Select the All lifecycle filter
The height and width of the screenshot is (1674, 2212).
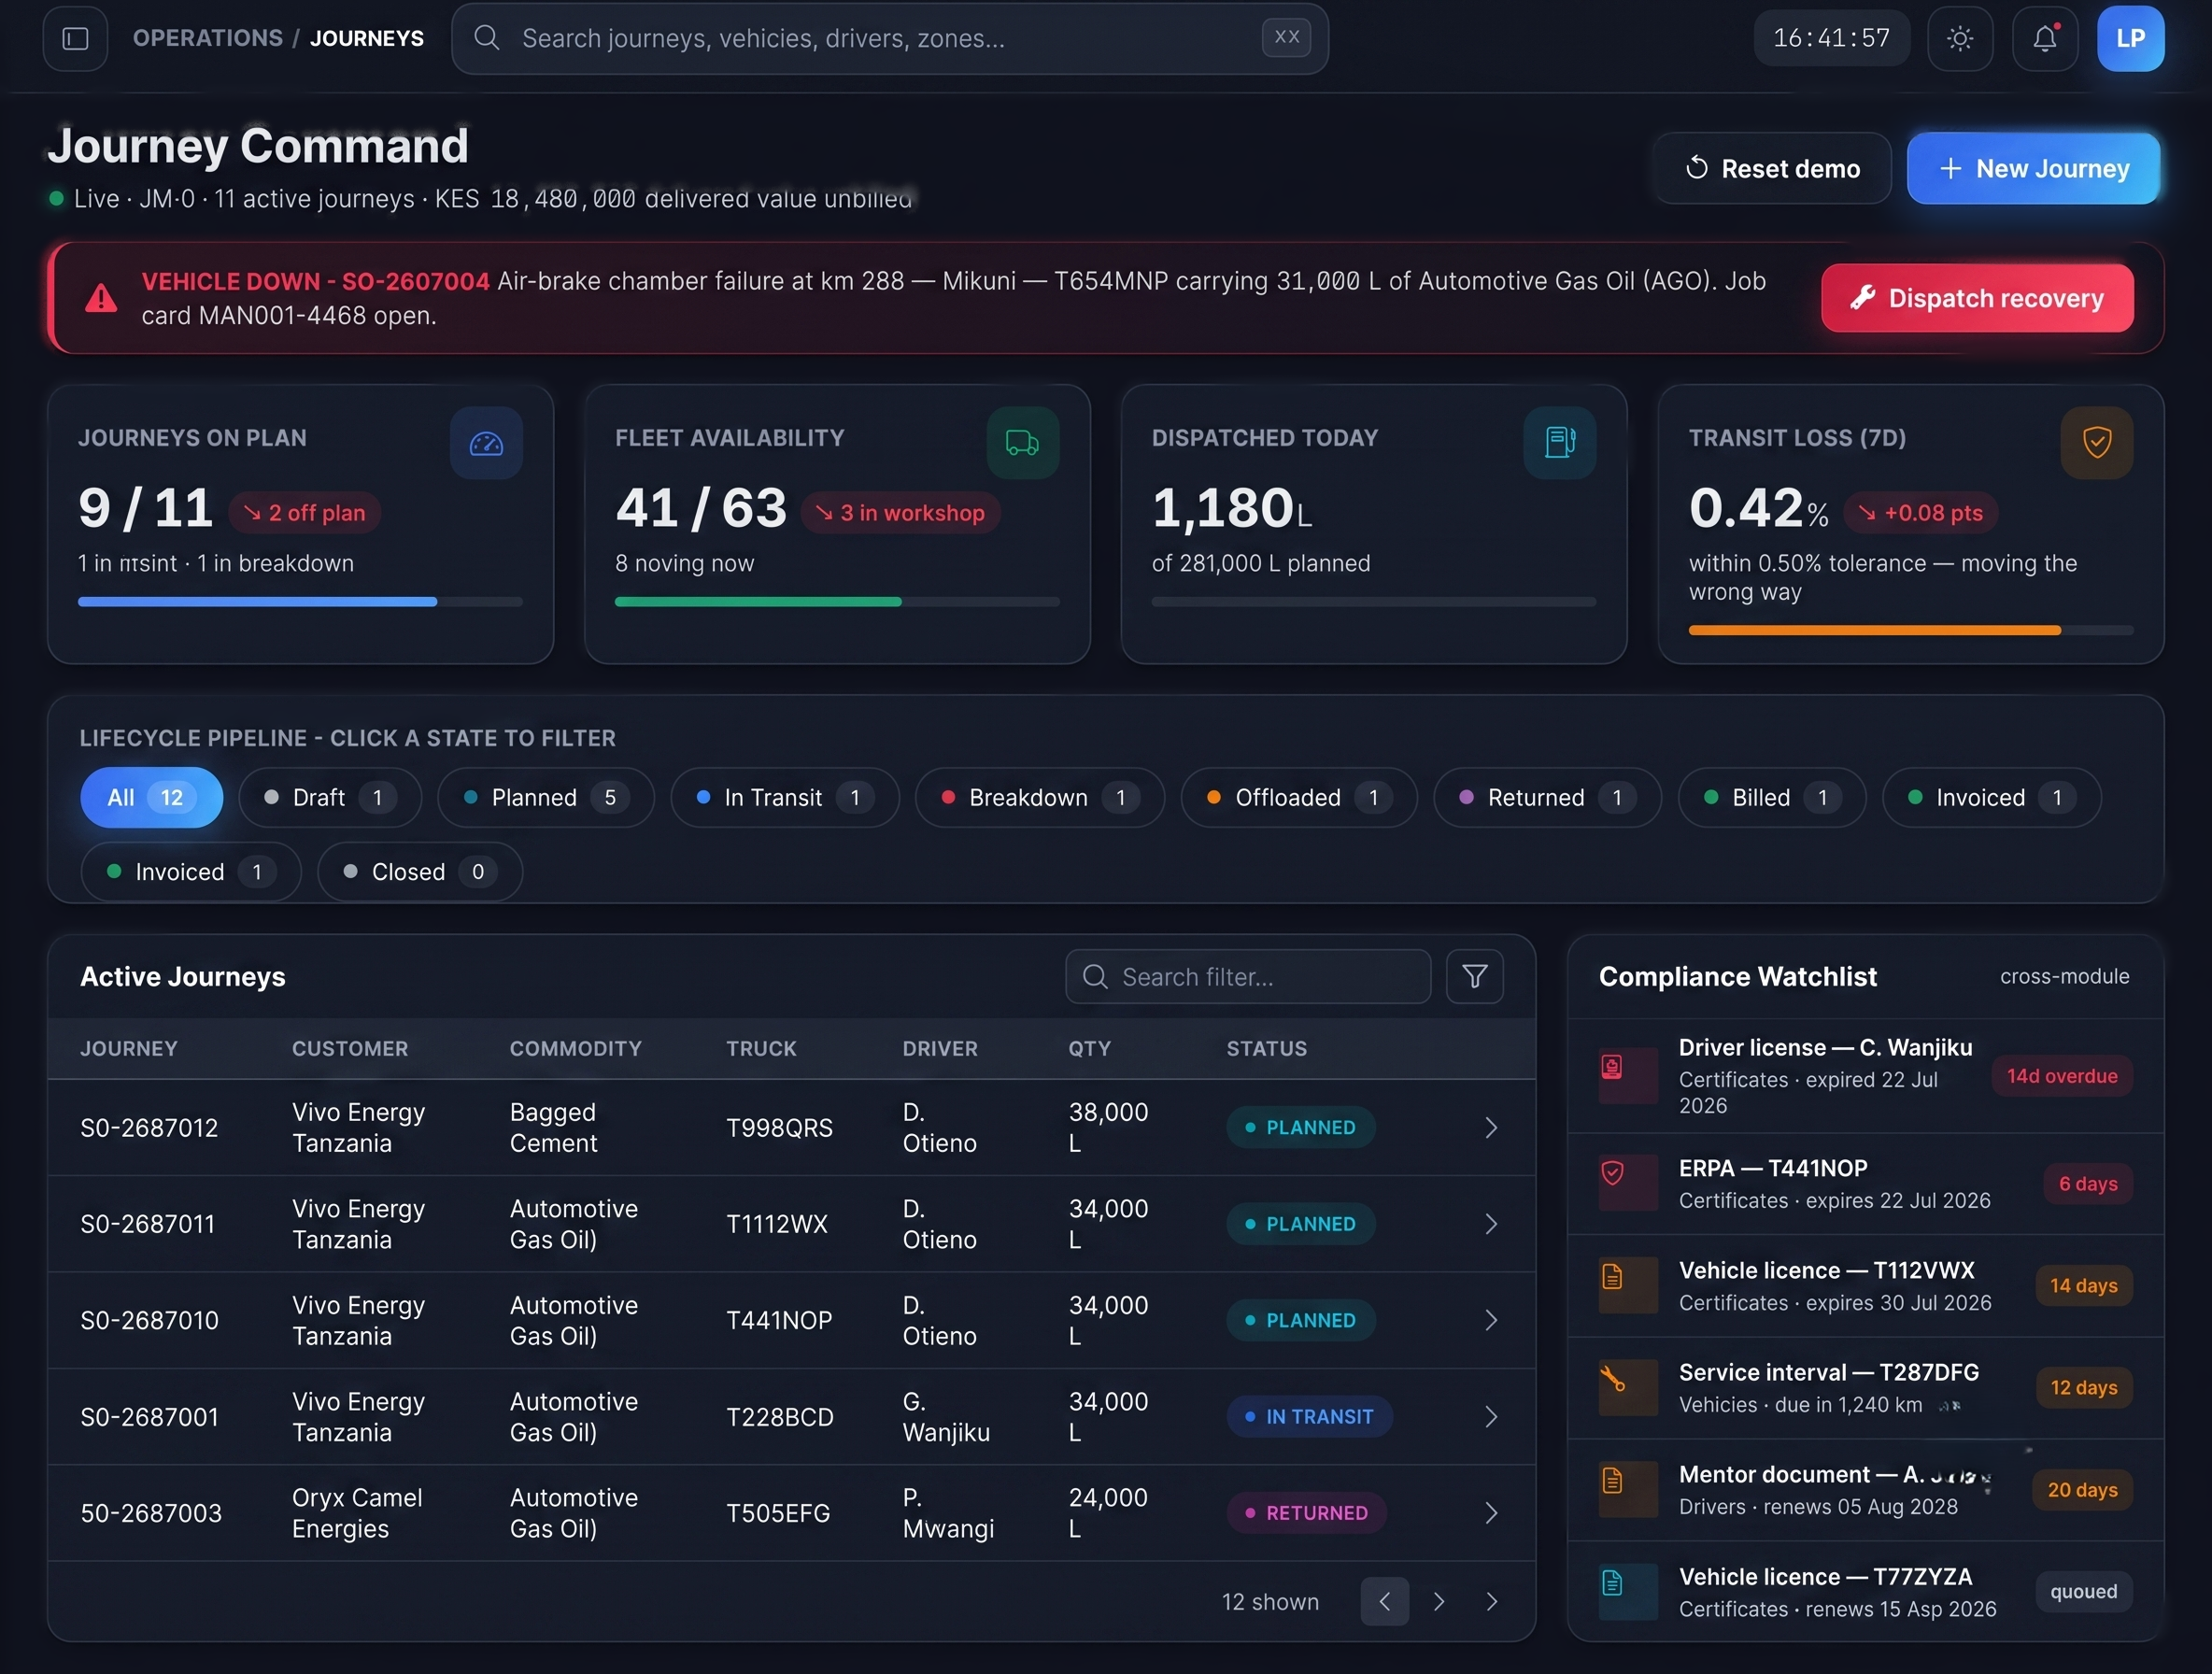coord(151,797)
